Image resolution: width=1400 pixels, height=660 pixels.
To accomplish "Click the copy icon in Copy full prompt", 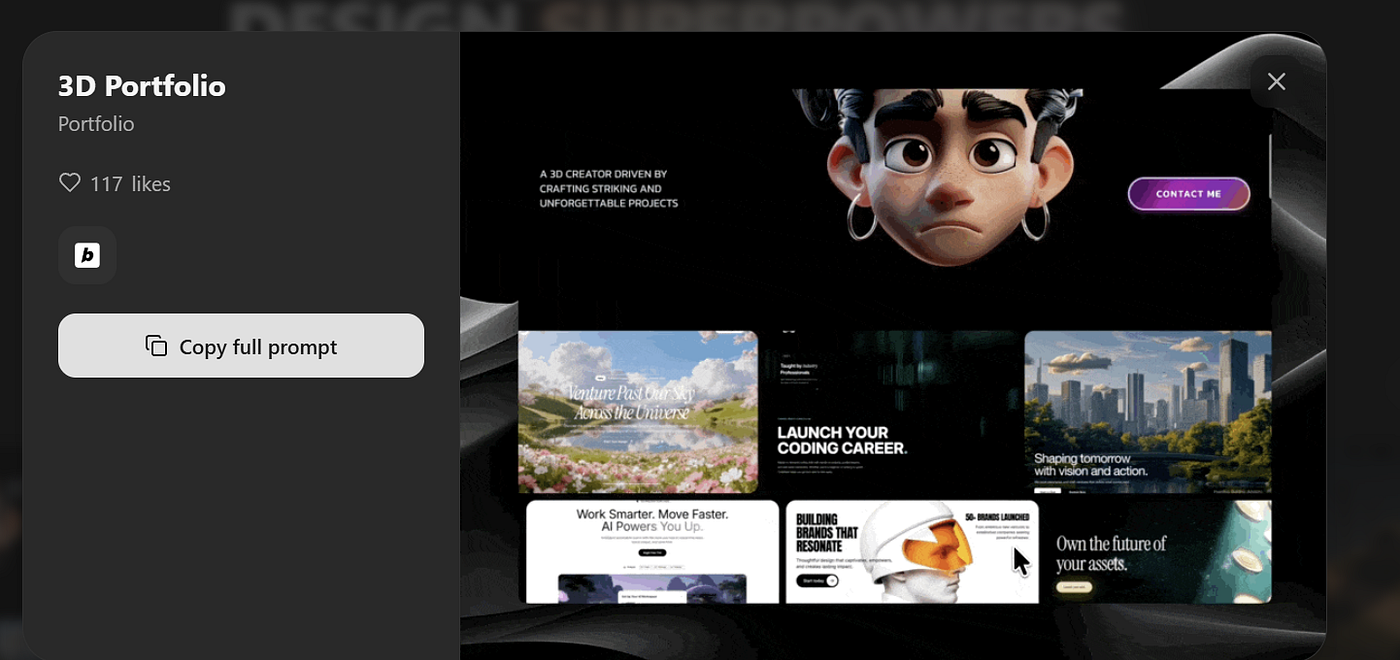I will click(156, 346).
